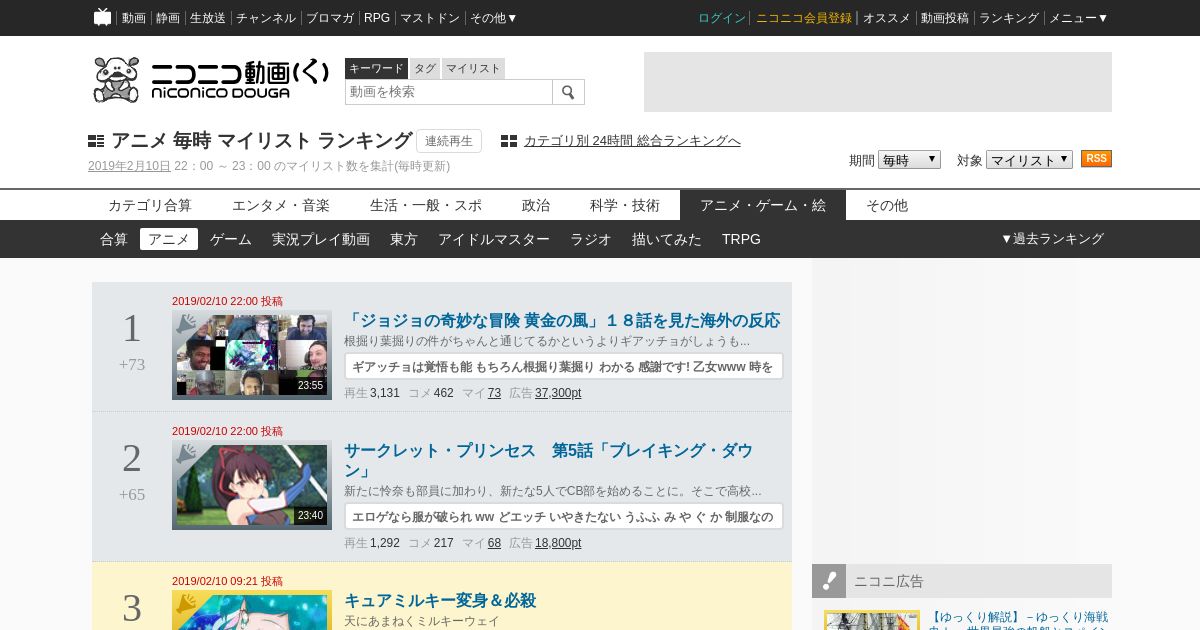
Task: Open the 対象 dropdown showing マイリスト
Action: point(1029,160)
